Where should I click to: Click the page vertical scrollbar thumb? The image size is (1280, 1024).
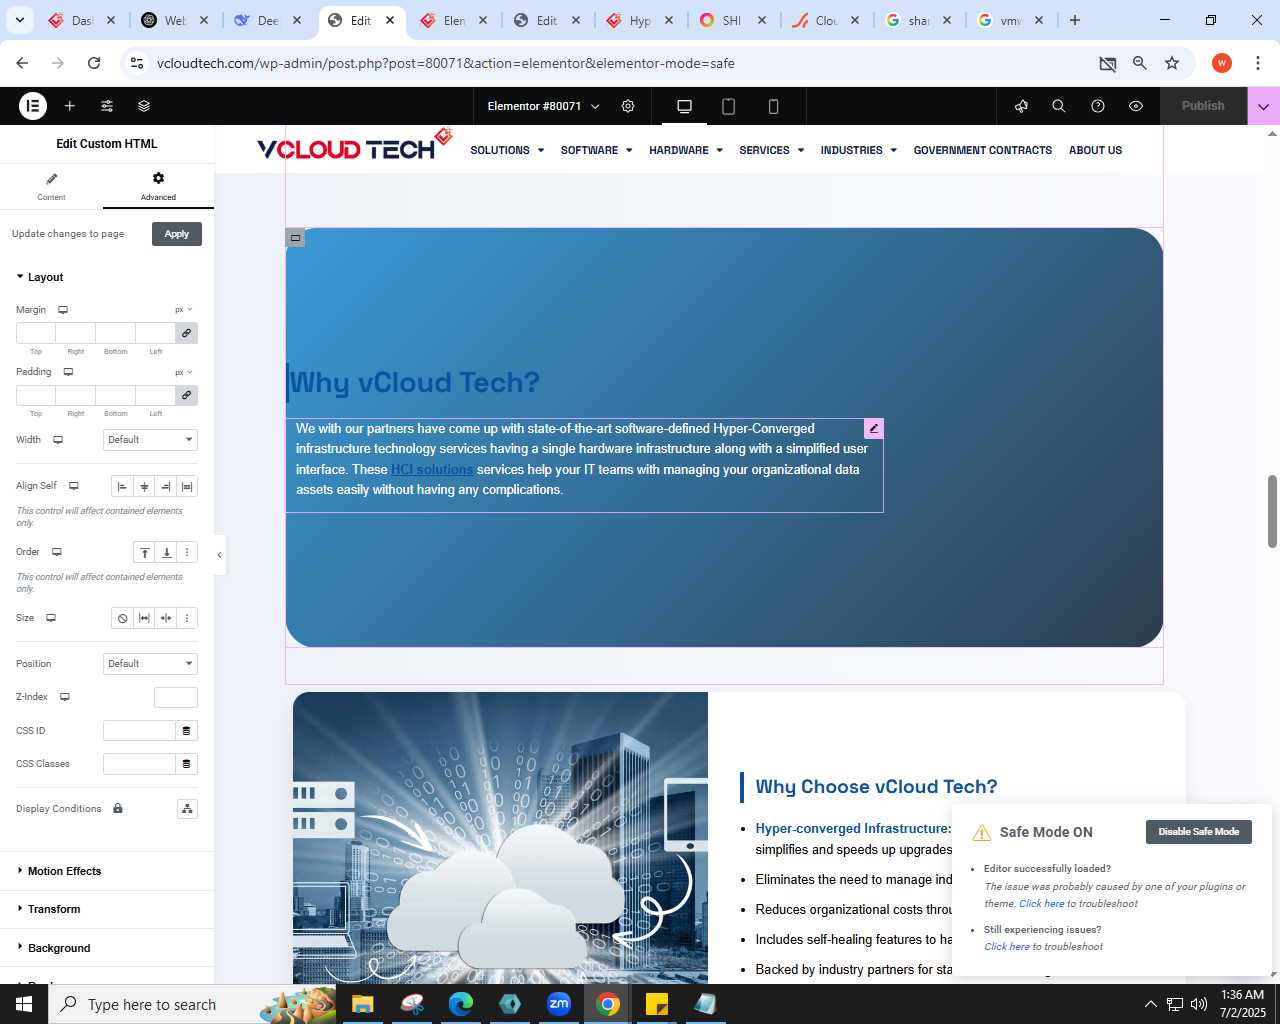click(1273, 512)
